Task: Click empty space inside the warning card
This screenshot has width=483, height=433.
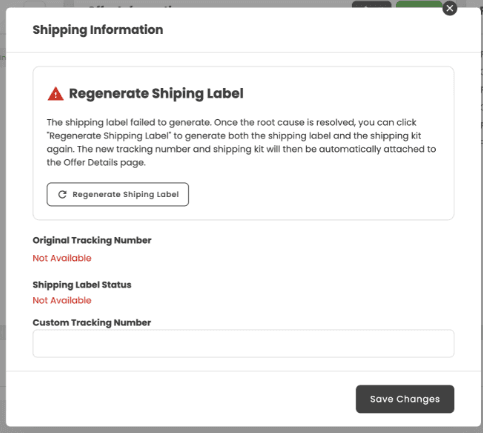Action: [320, 195]
